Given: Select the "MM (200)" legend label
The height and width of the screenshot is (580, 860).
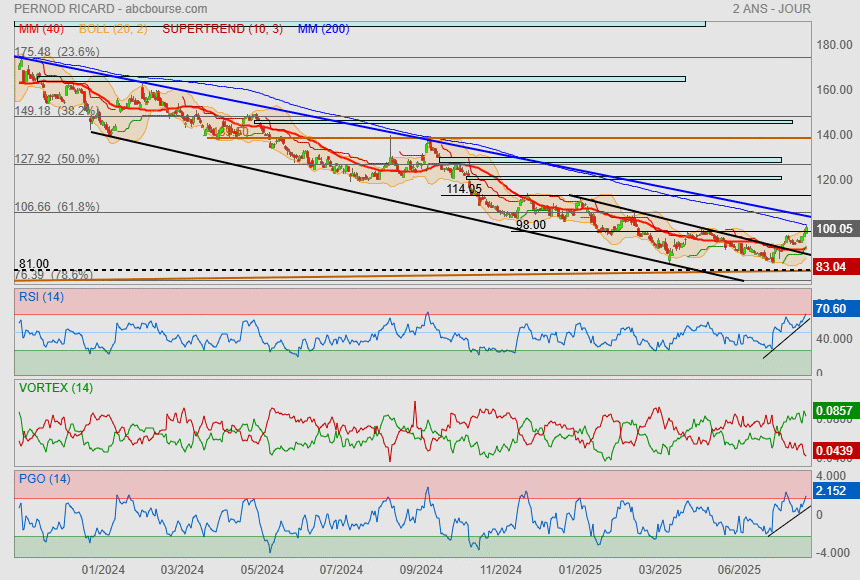Looking at the screenshot, I should 324,29.
